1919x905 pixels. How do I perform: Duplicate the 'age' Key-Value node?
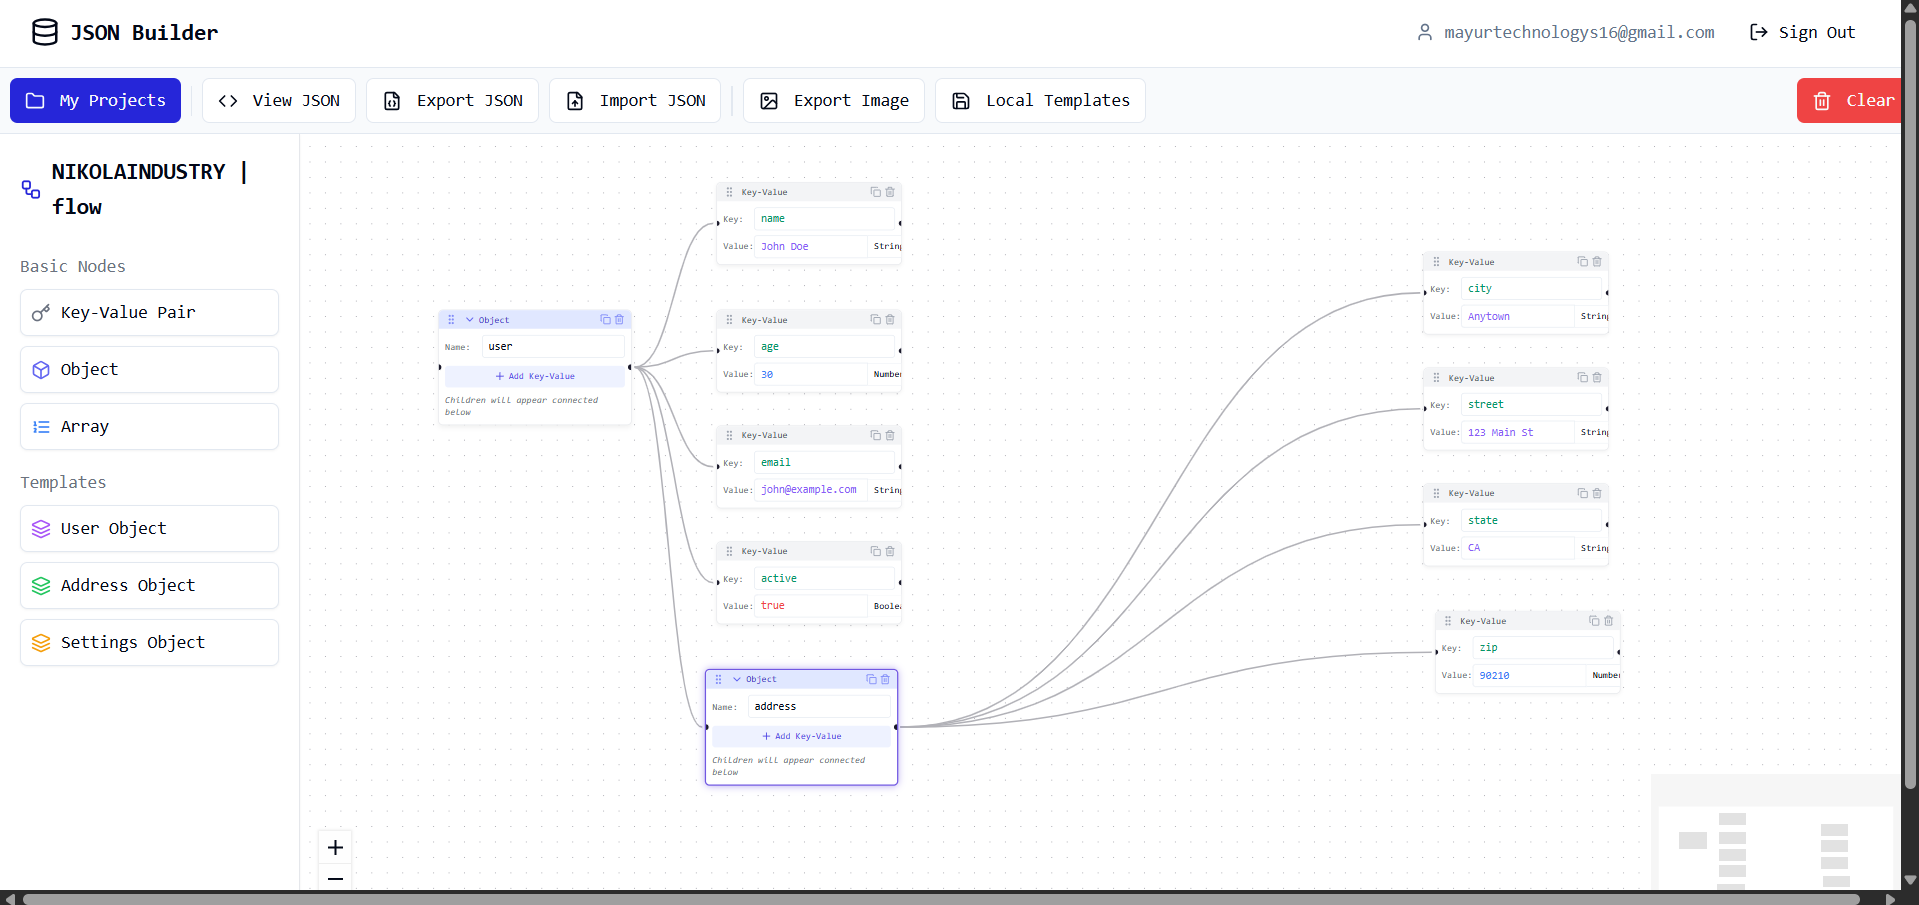pos(875,320)
